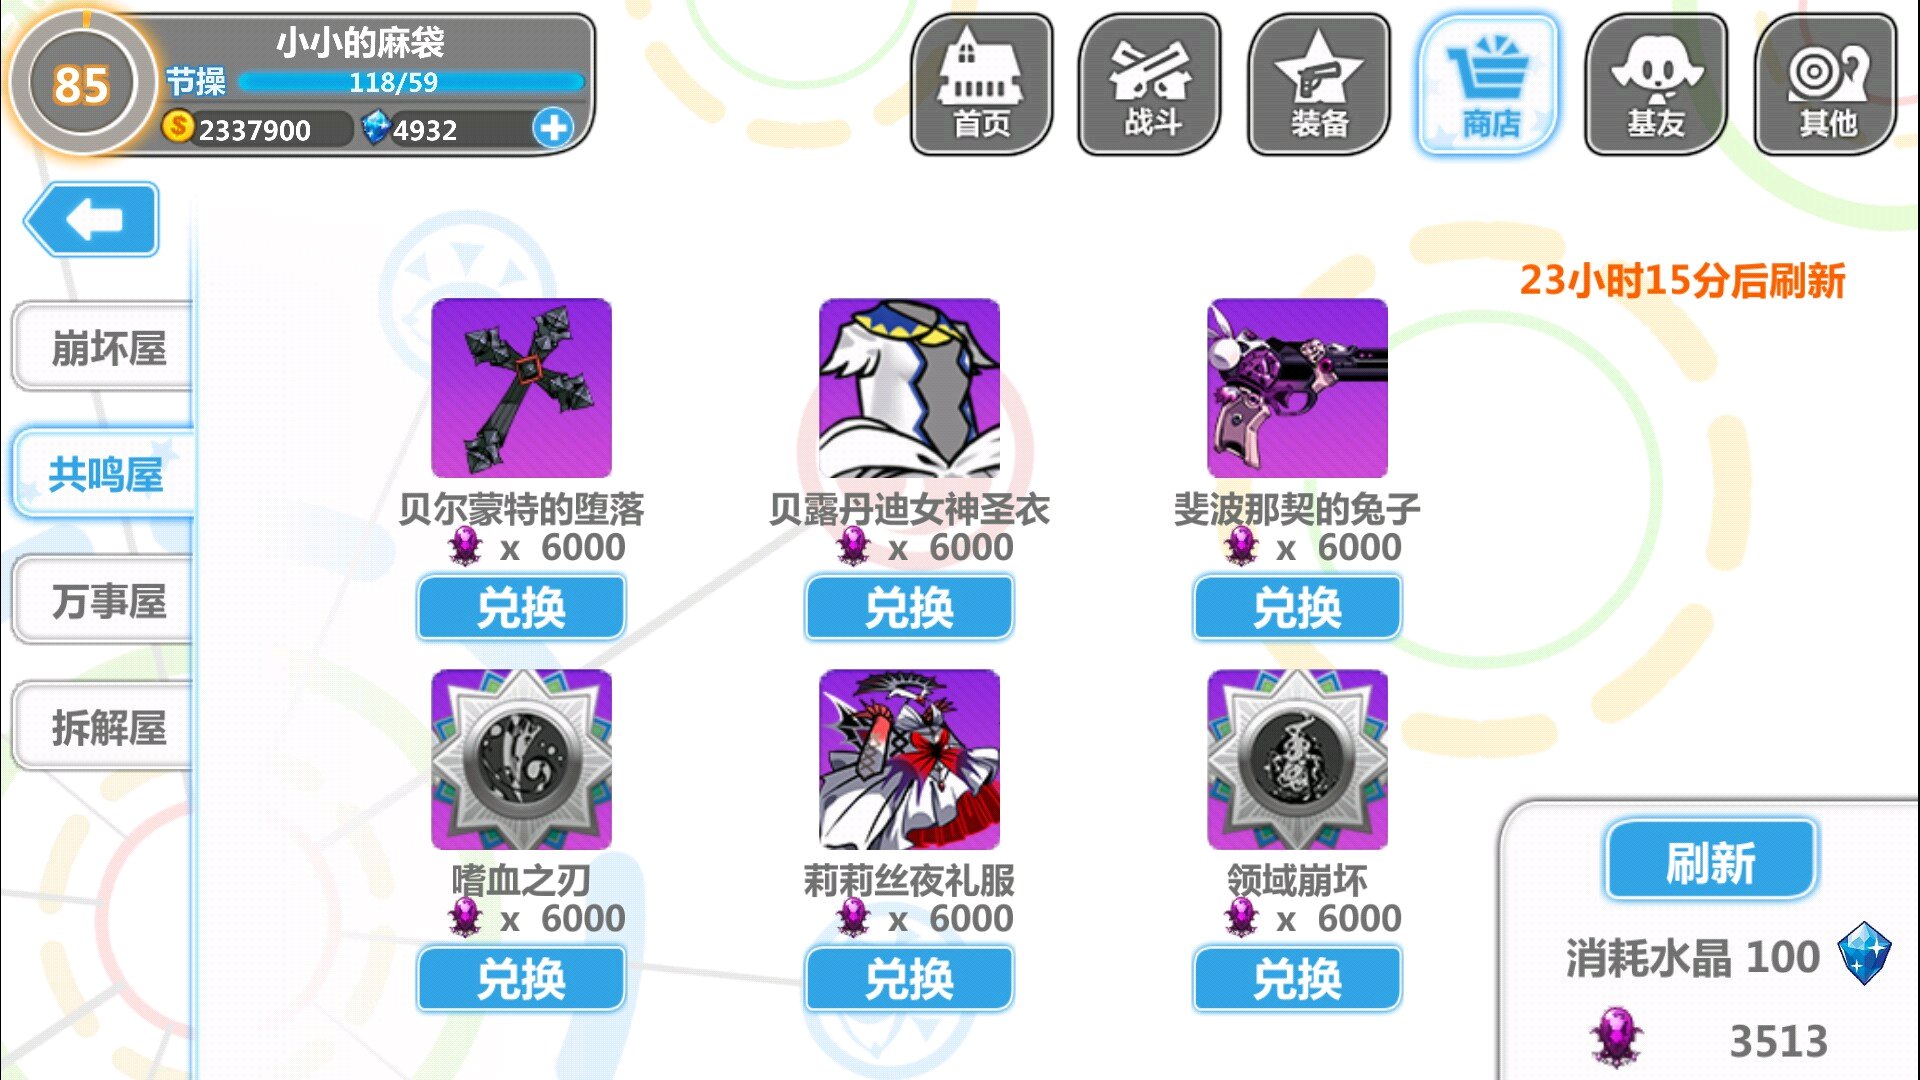This screenshot has width=1920, height=1080.
Task: Click 兑换 under 莉莉丝夜礼服
Action: click(x=909, y=978)
